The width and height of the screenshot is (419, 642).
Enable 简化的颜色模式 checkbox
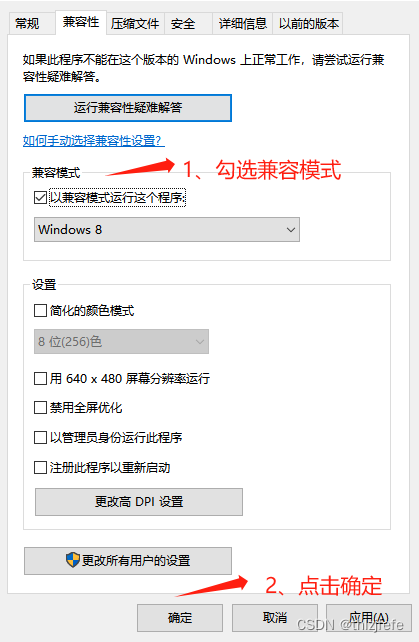coord(40,310)
